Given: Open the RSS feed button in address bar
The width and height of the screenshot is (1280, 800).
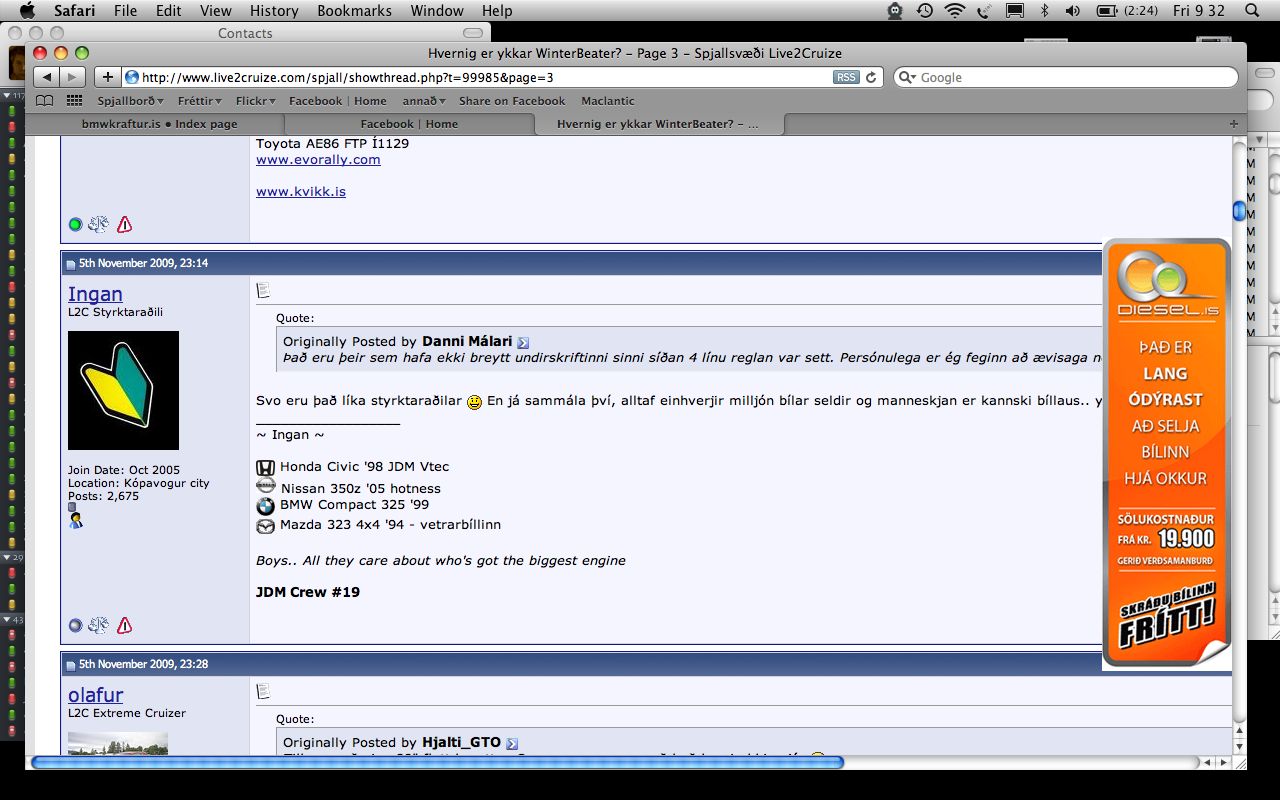Looking at the screenshot, I should [846, 77].
